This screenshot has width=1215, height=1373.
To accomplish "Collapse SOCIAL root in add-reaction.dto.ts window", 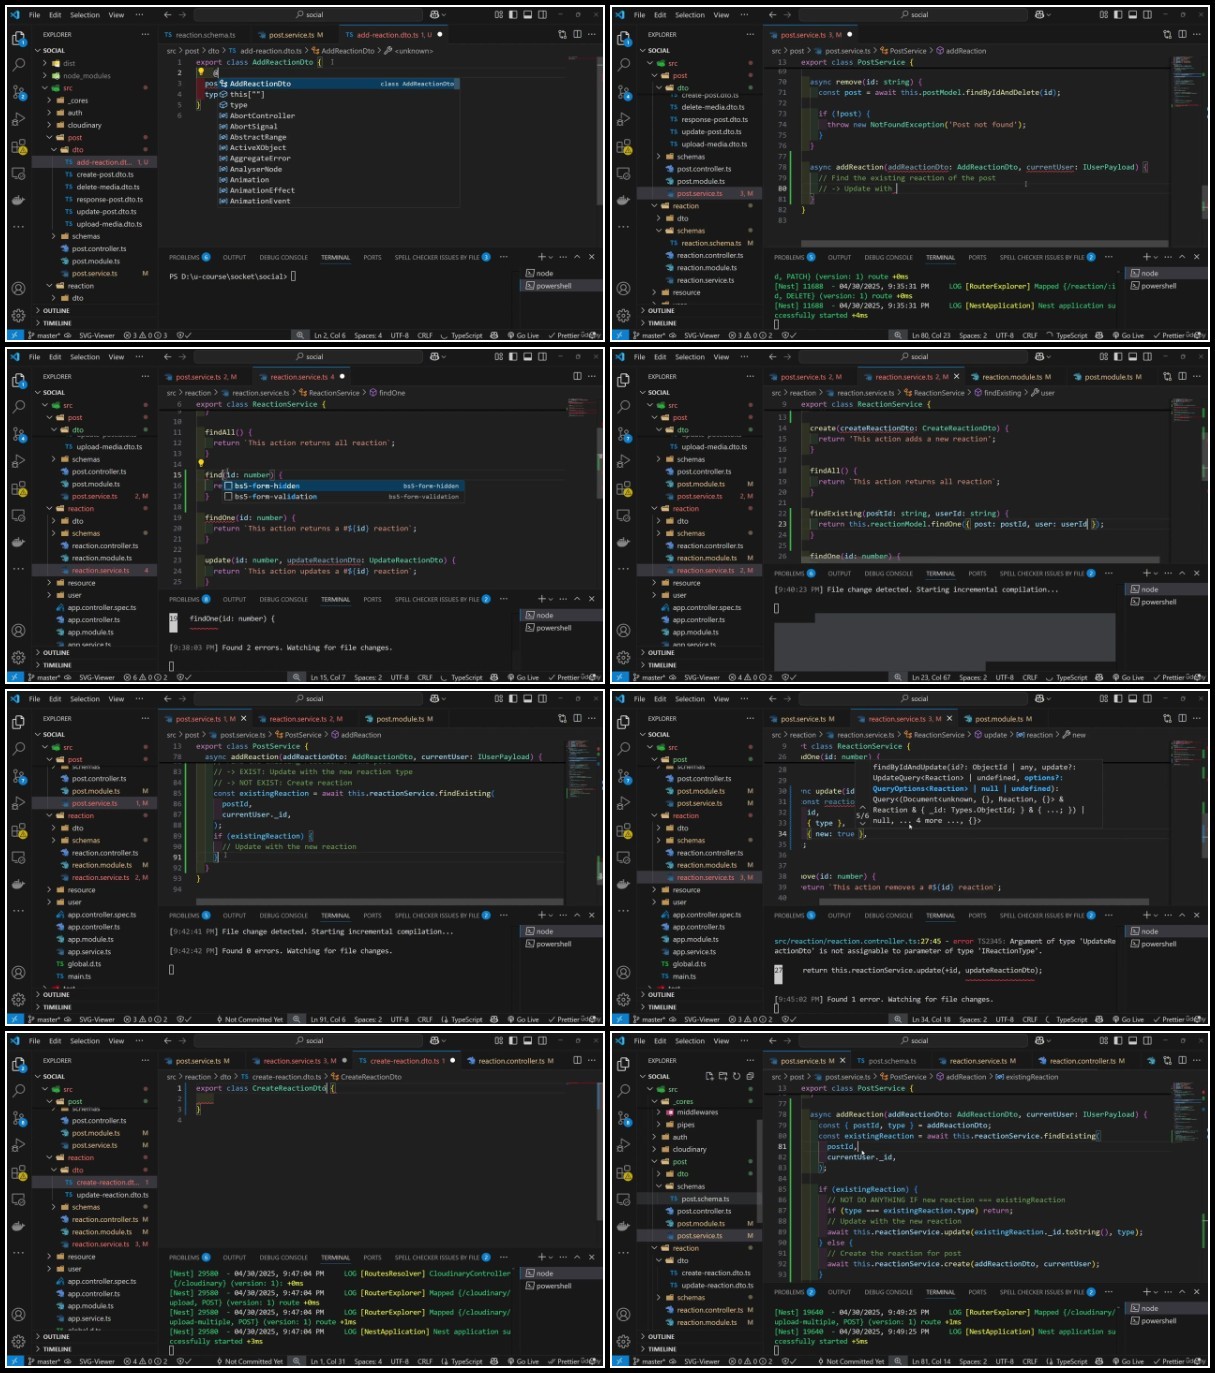I will click(x=94, y=50).
